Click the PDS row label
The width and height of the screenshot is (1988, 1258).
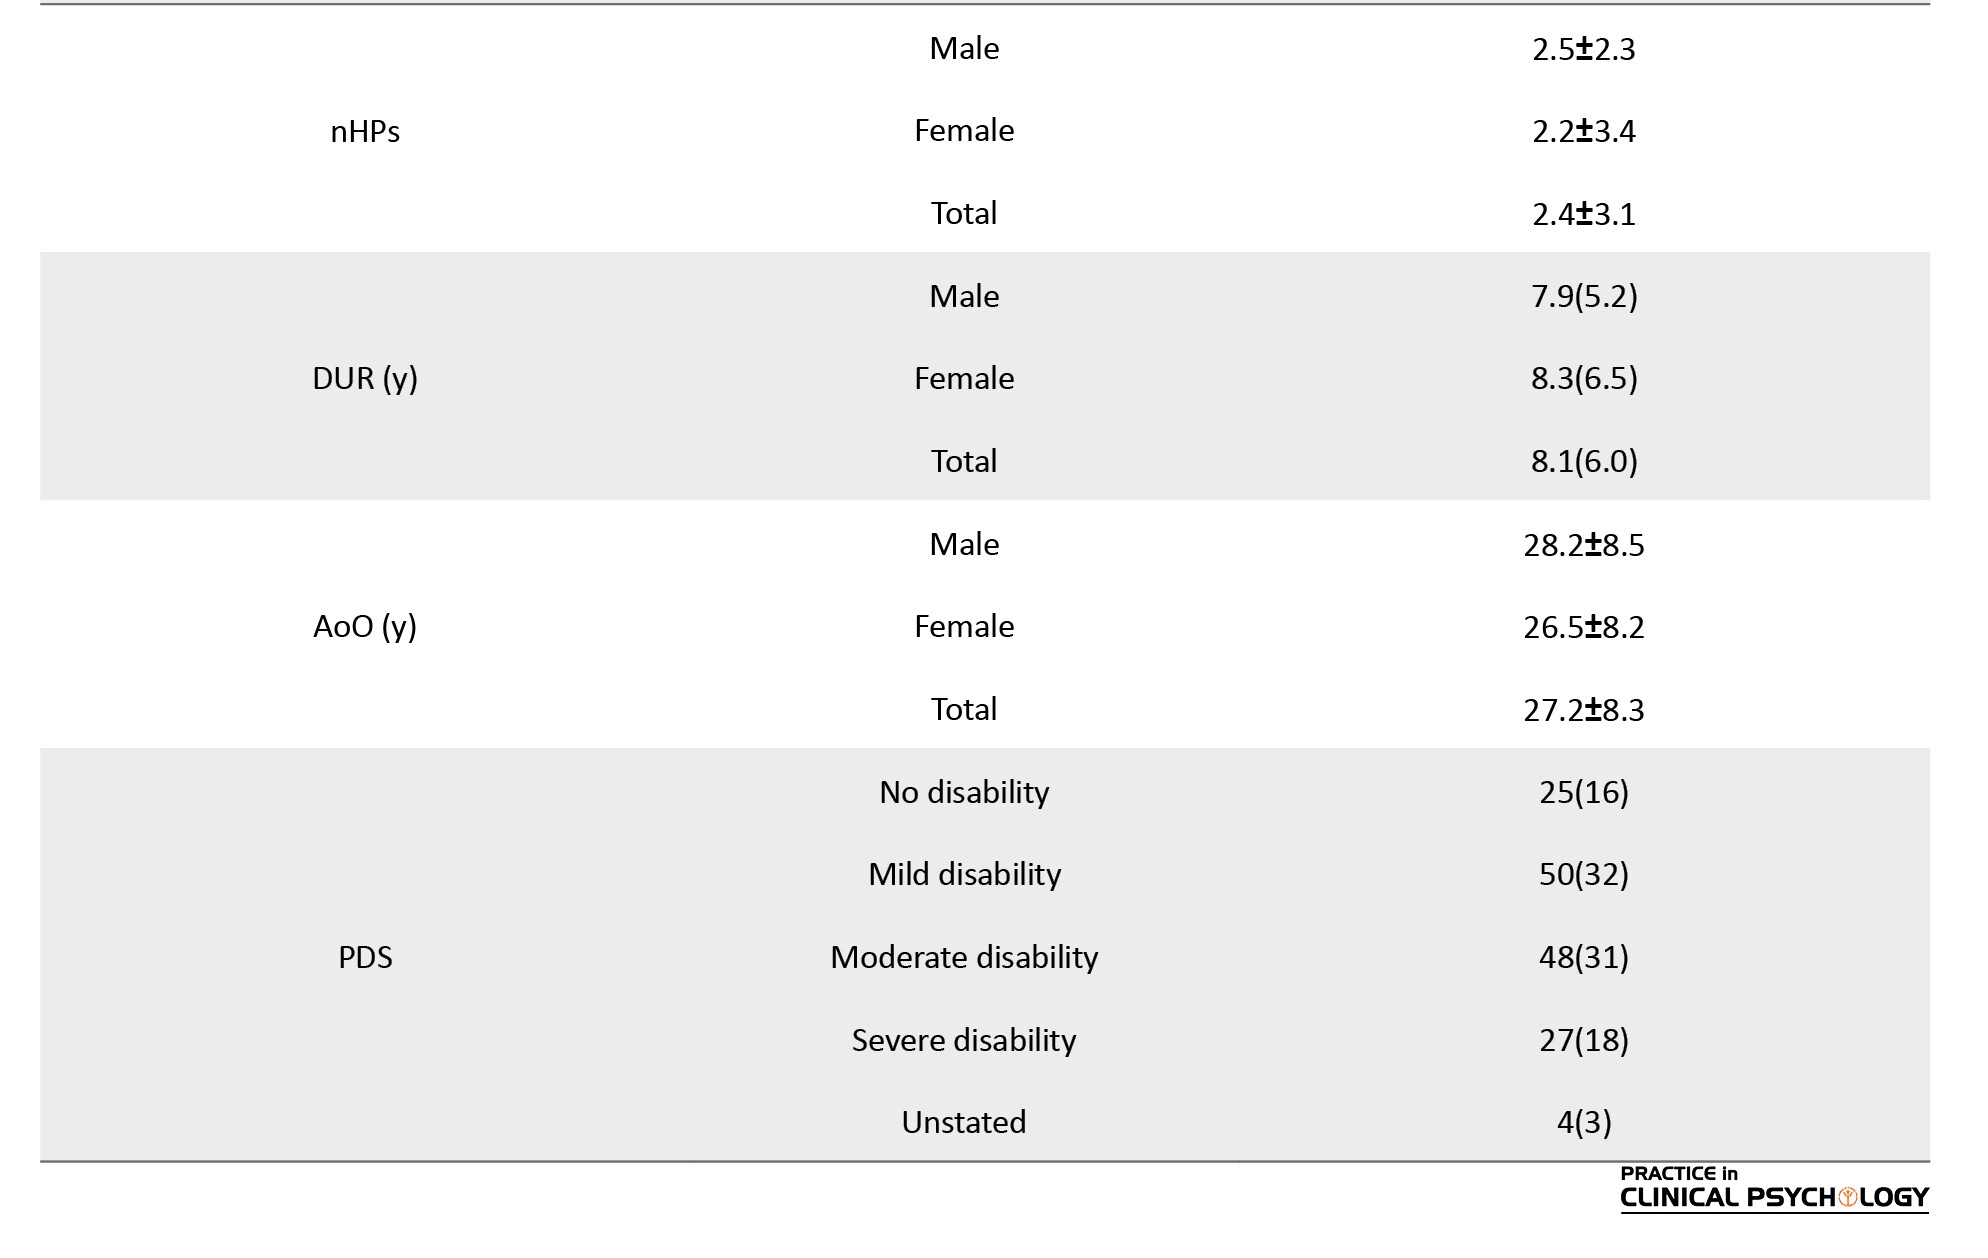365,957
